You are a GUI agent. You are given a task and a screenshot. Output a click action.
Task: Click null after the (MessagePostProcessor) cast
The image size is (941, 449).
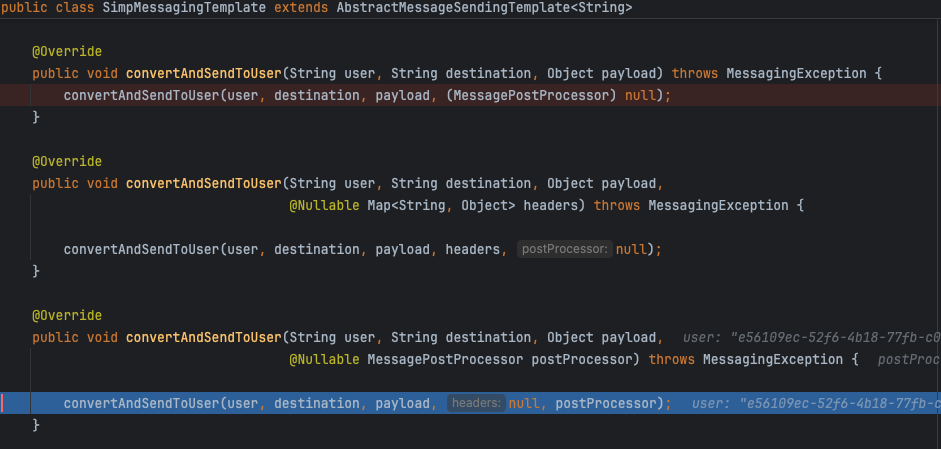click(x=640, y=95)
